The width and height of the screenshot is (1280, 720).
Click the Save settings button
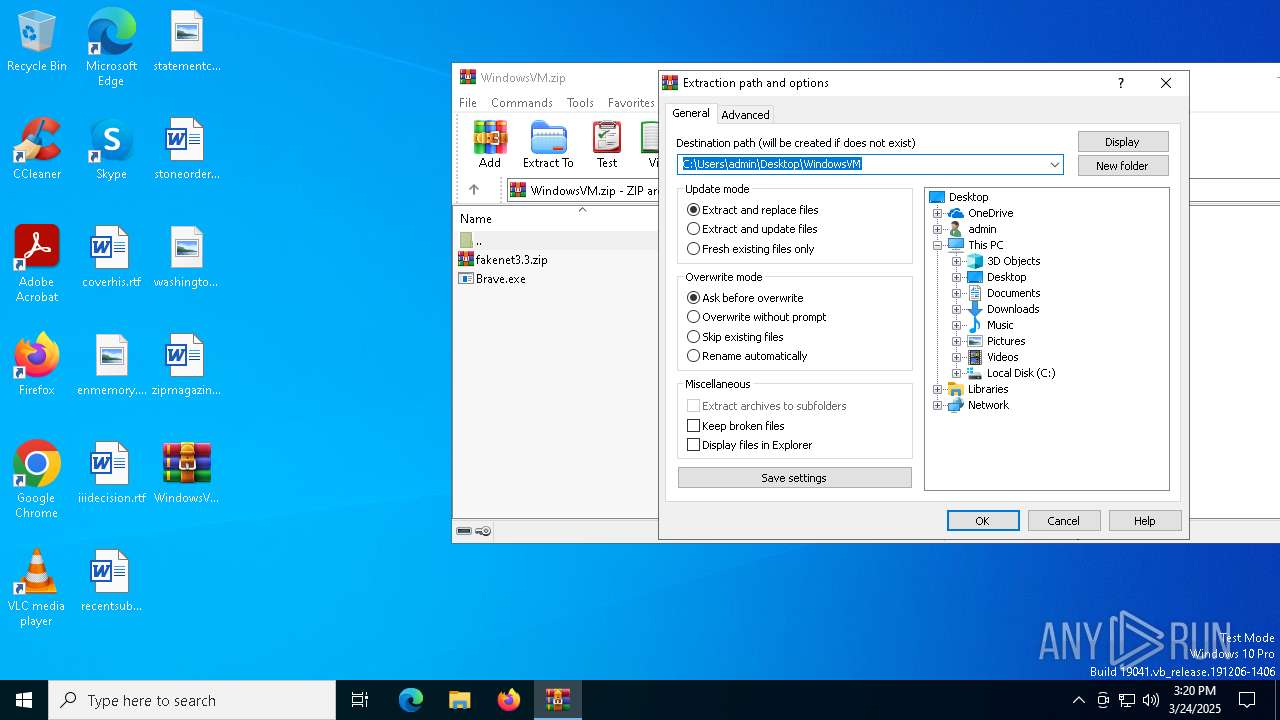point(795,478)
